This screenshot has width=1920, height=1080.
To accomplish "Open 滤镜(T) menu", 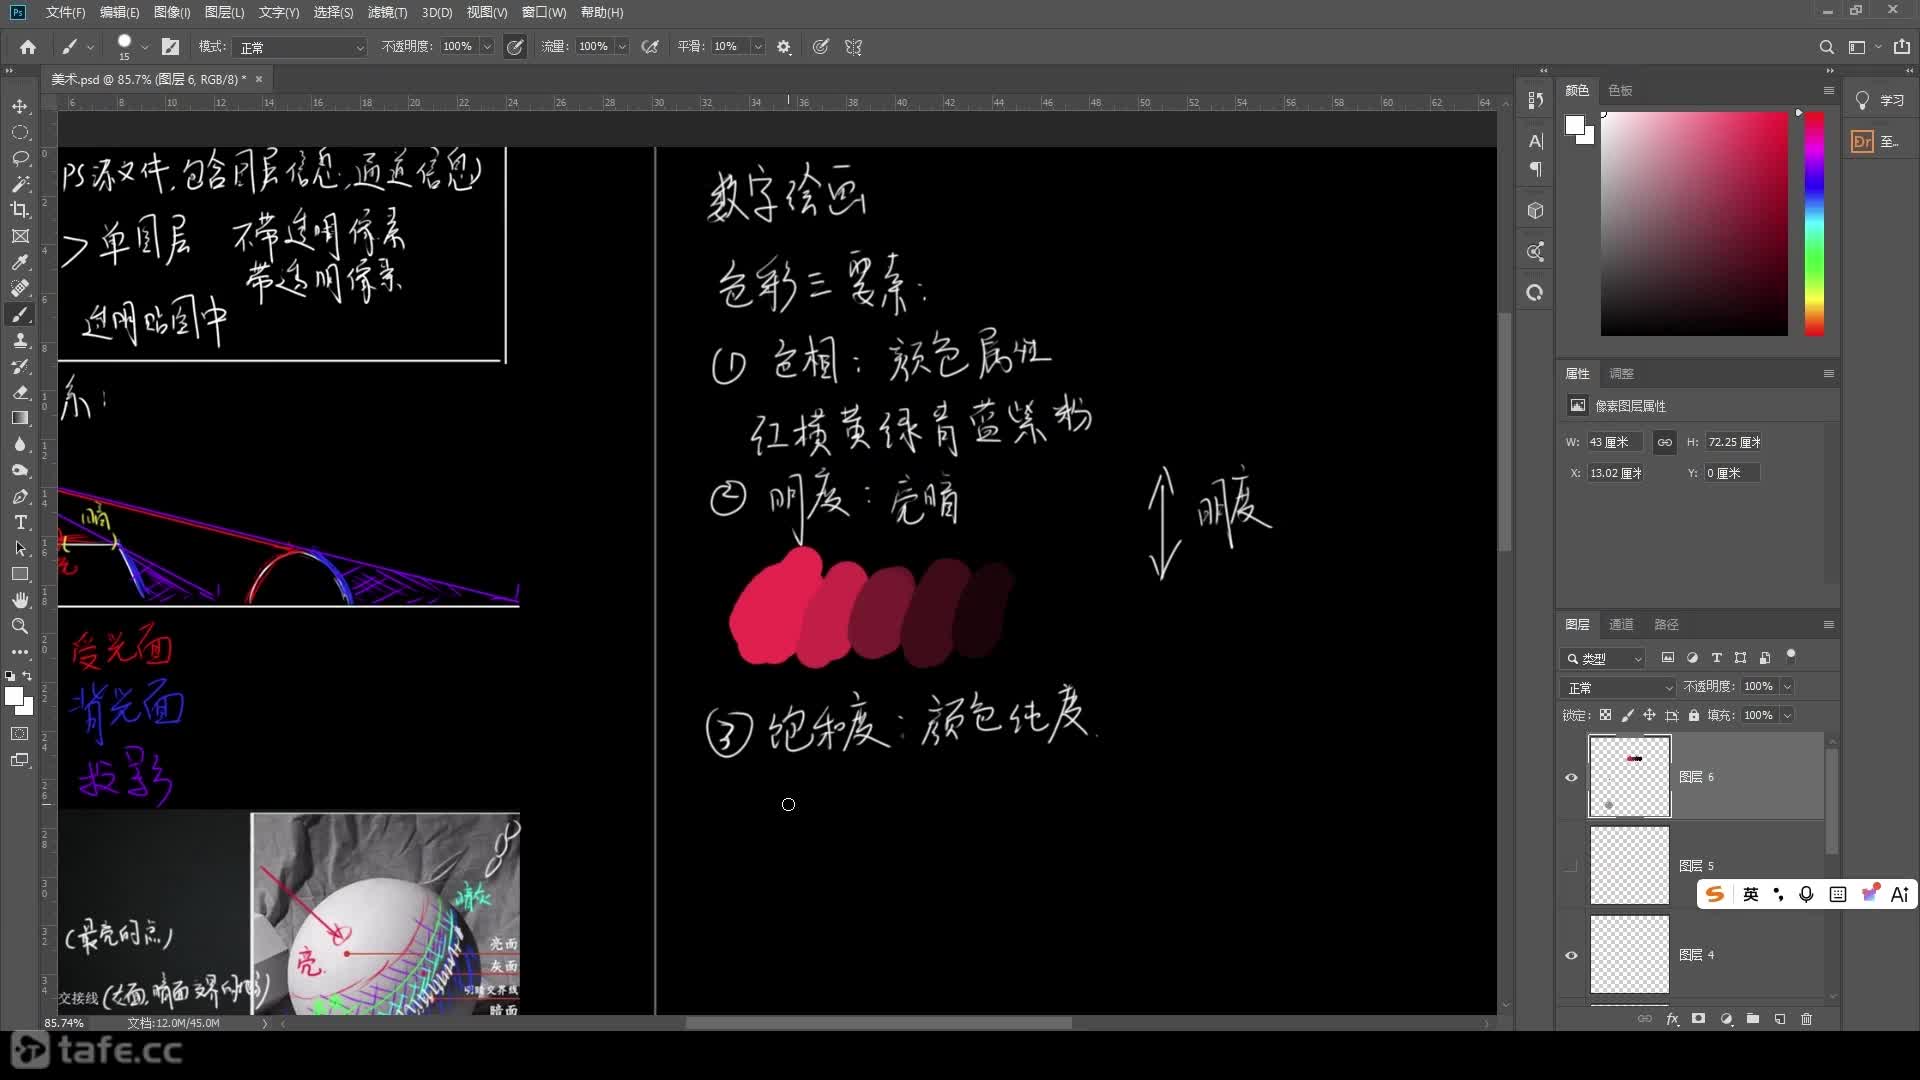I will point(387,12).
